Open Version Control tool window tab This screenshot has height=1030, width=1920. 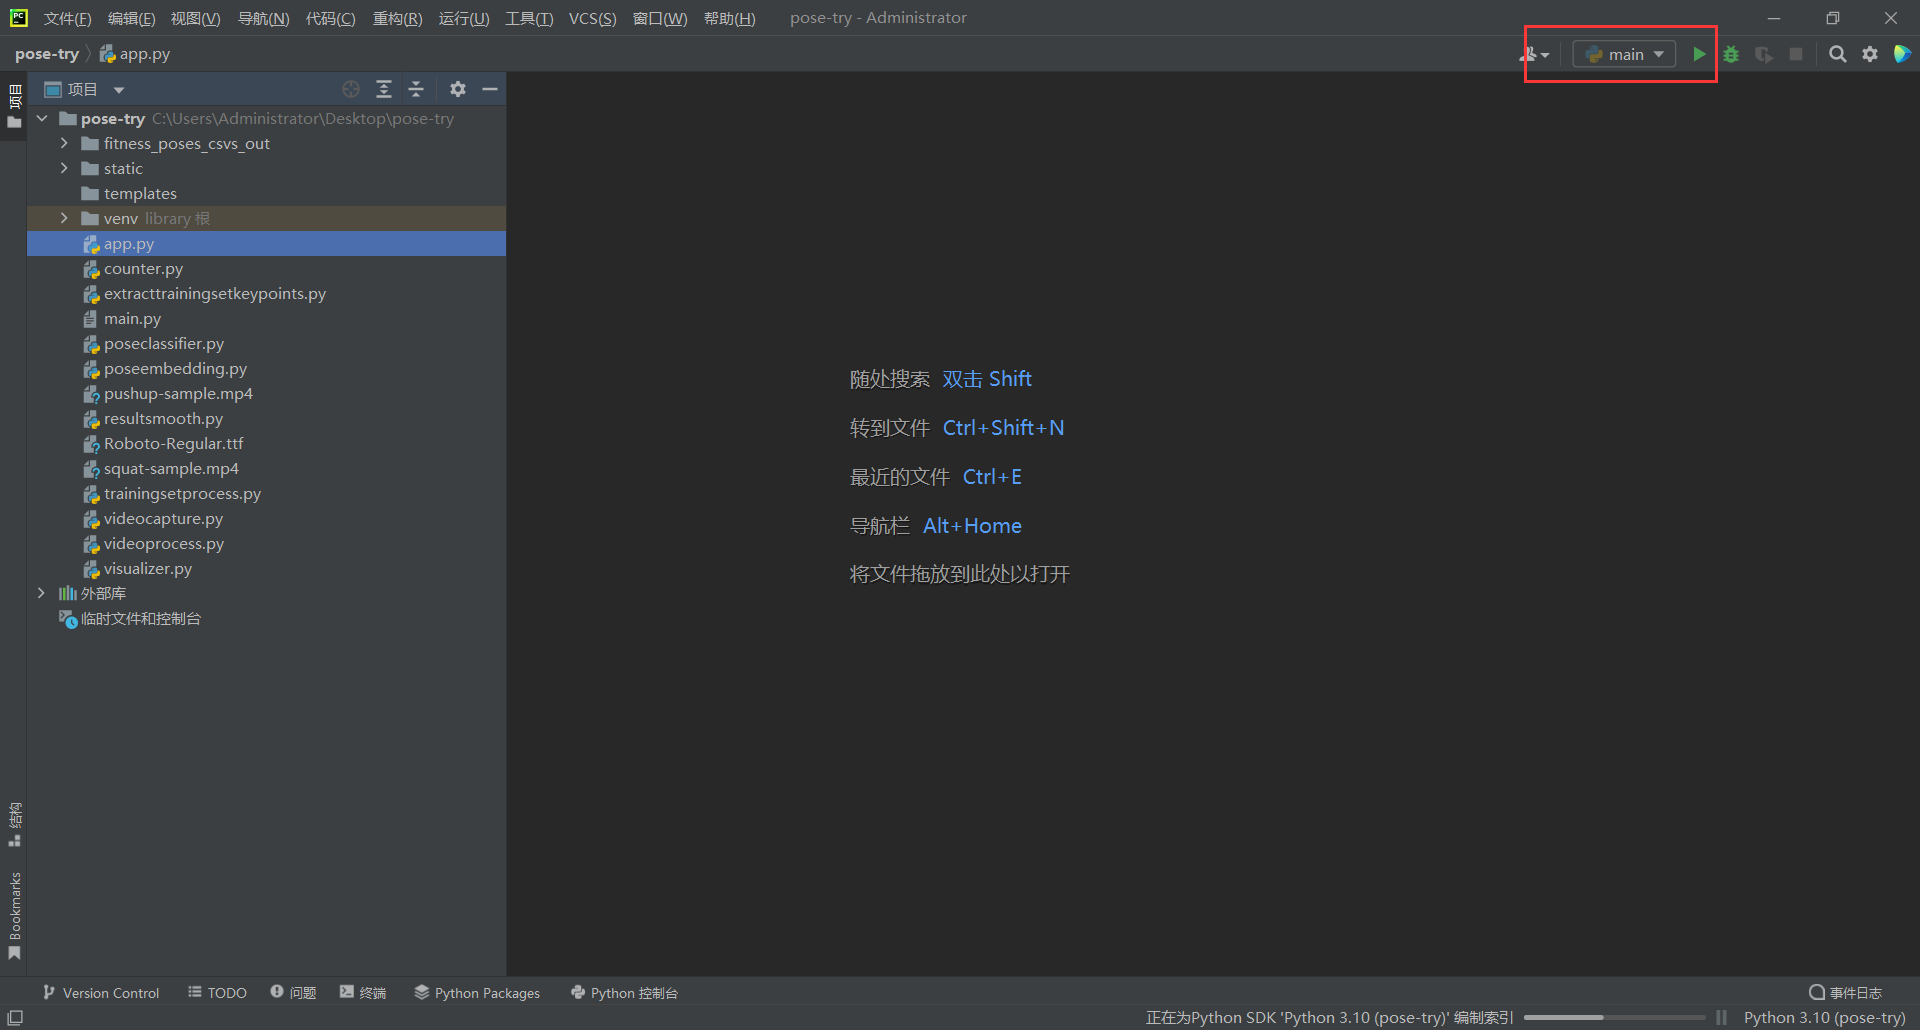tap(101, 992)
